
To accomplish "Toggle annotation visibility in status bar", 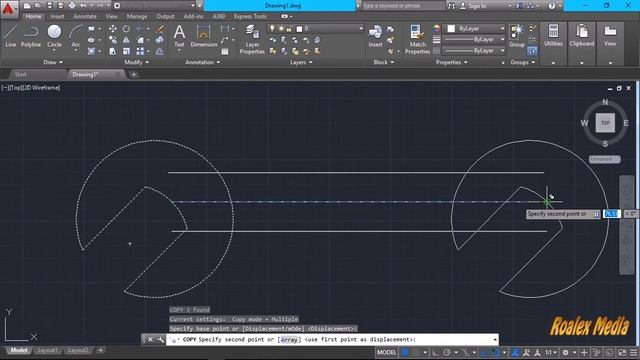I will [515, 353].
